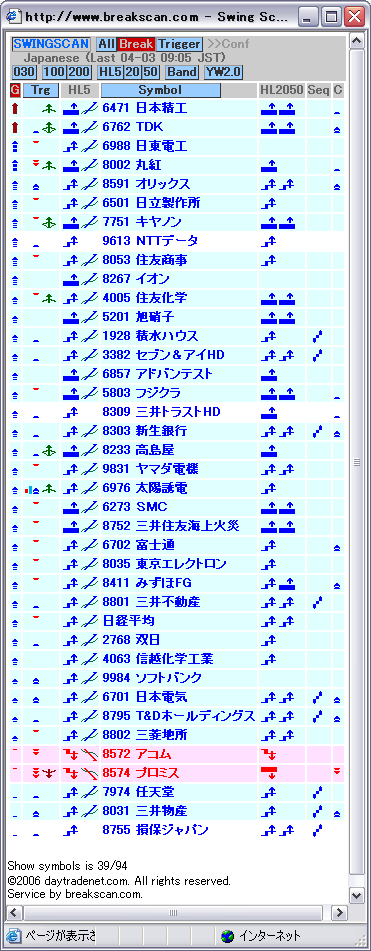Toggle the HL5 filter button in header bar

110,72
